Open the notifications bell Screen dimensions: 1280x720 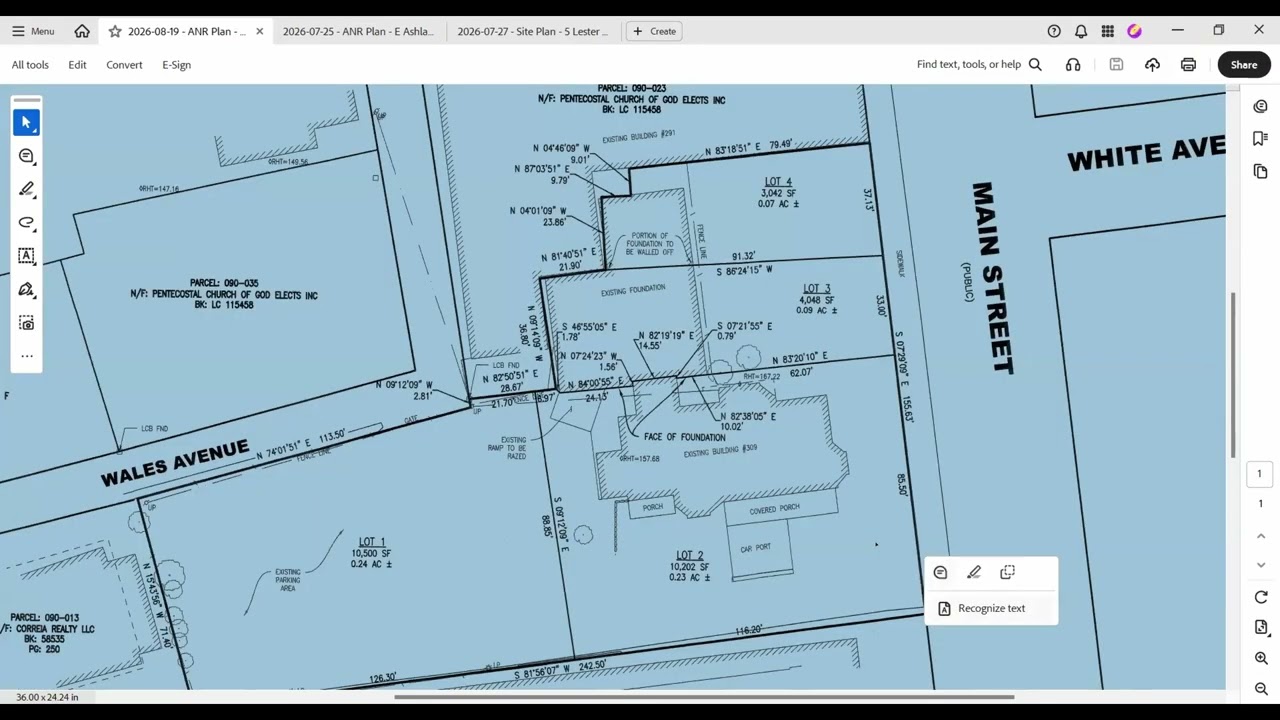coord(1081,31)
